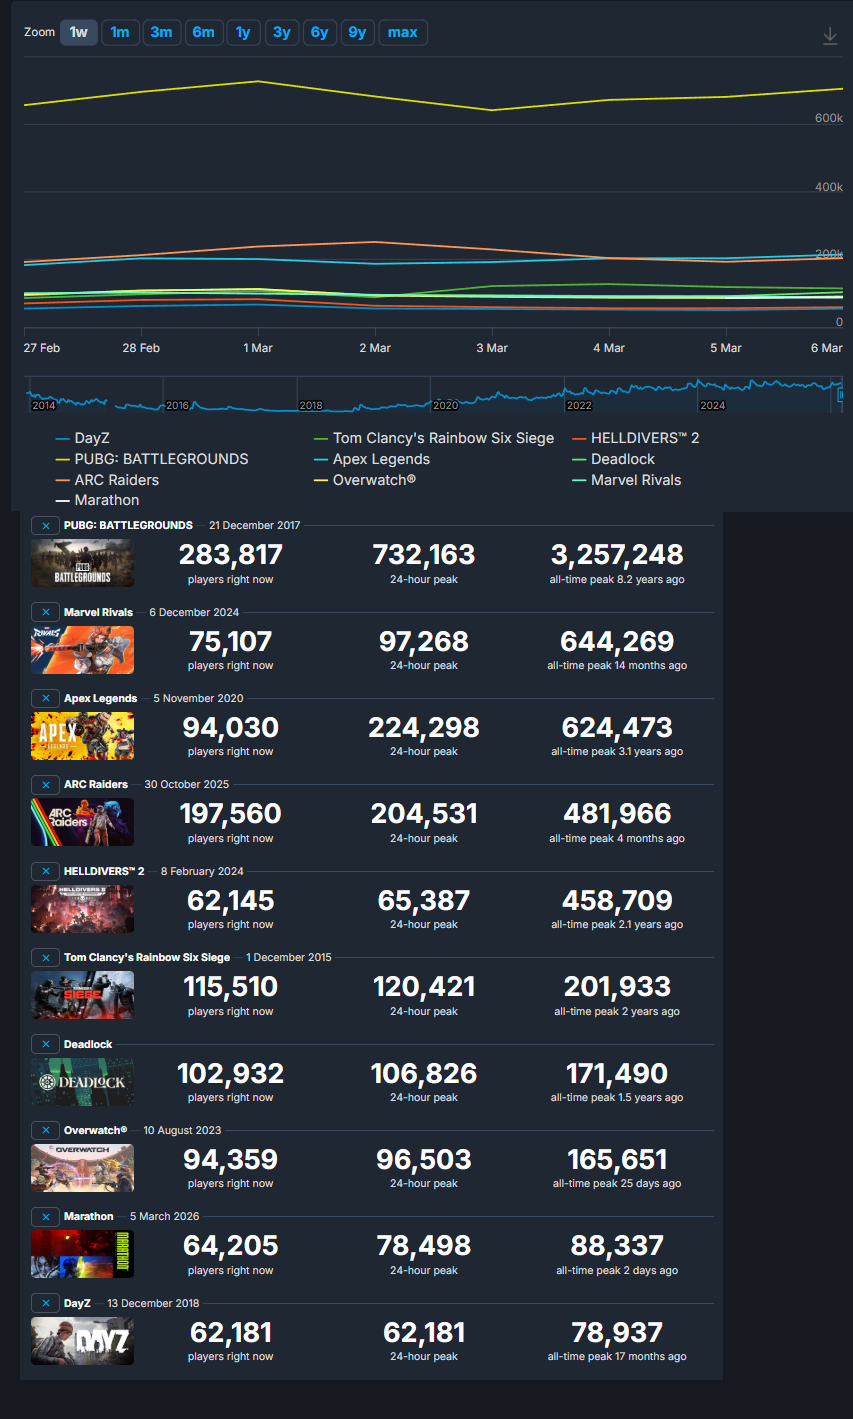Open the Marathon title link
This screenshot has height=1419, width=853.
tap(89, 1216)
